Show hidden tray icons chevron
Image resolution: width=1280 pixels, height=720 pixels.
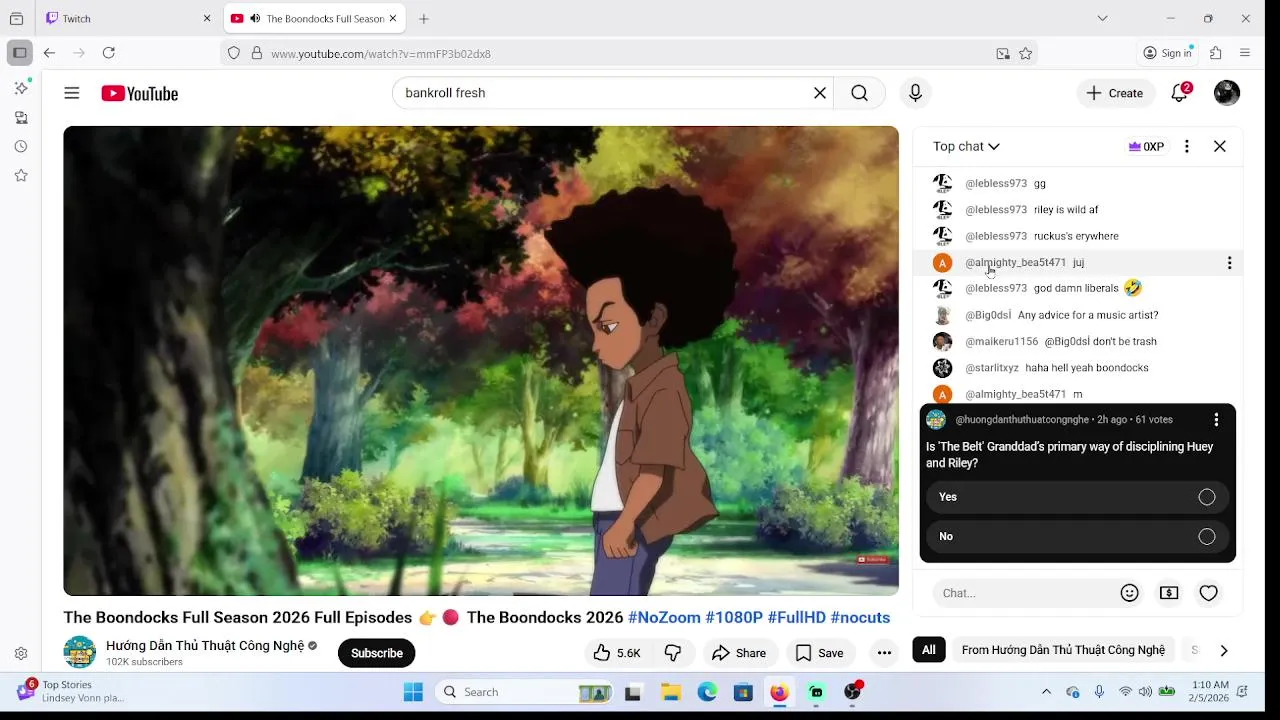click(x=1046, y=692)
